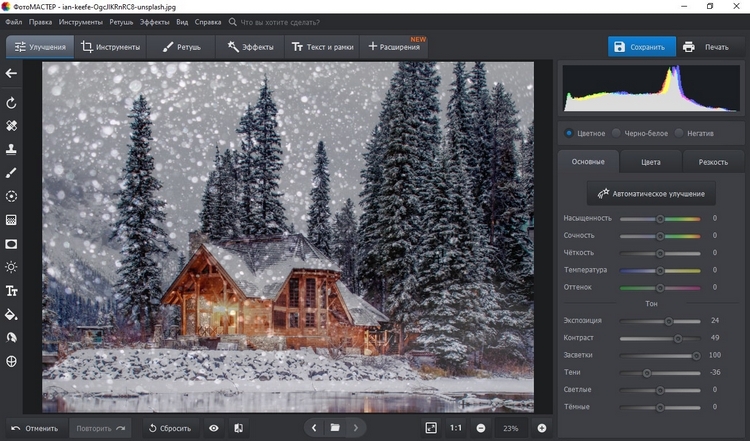Select the Цветное radio option

[569, 133]
